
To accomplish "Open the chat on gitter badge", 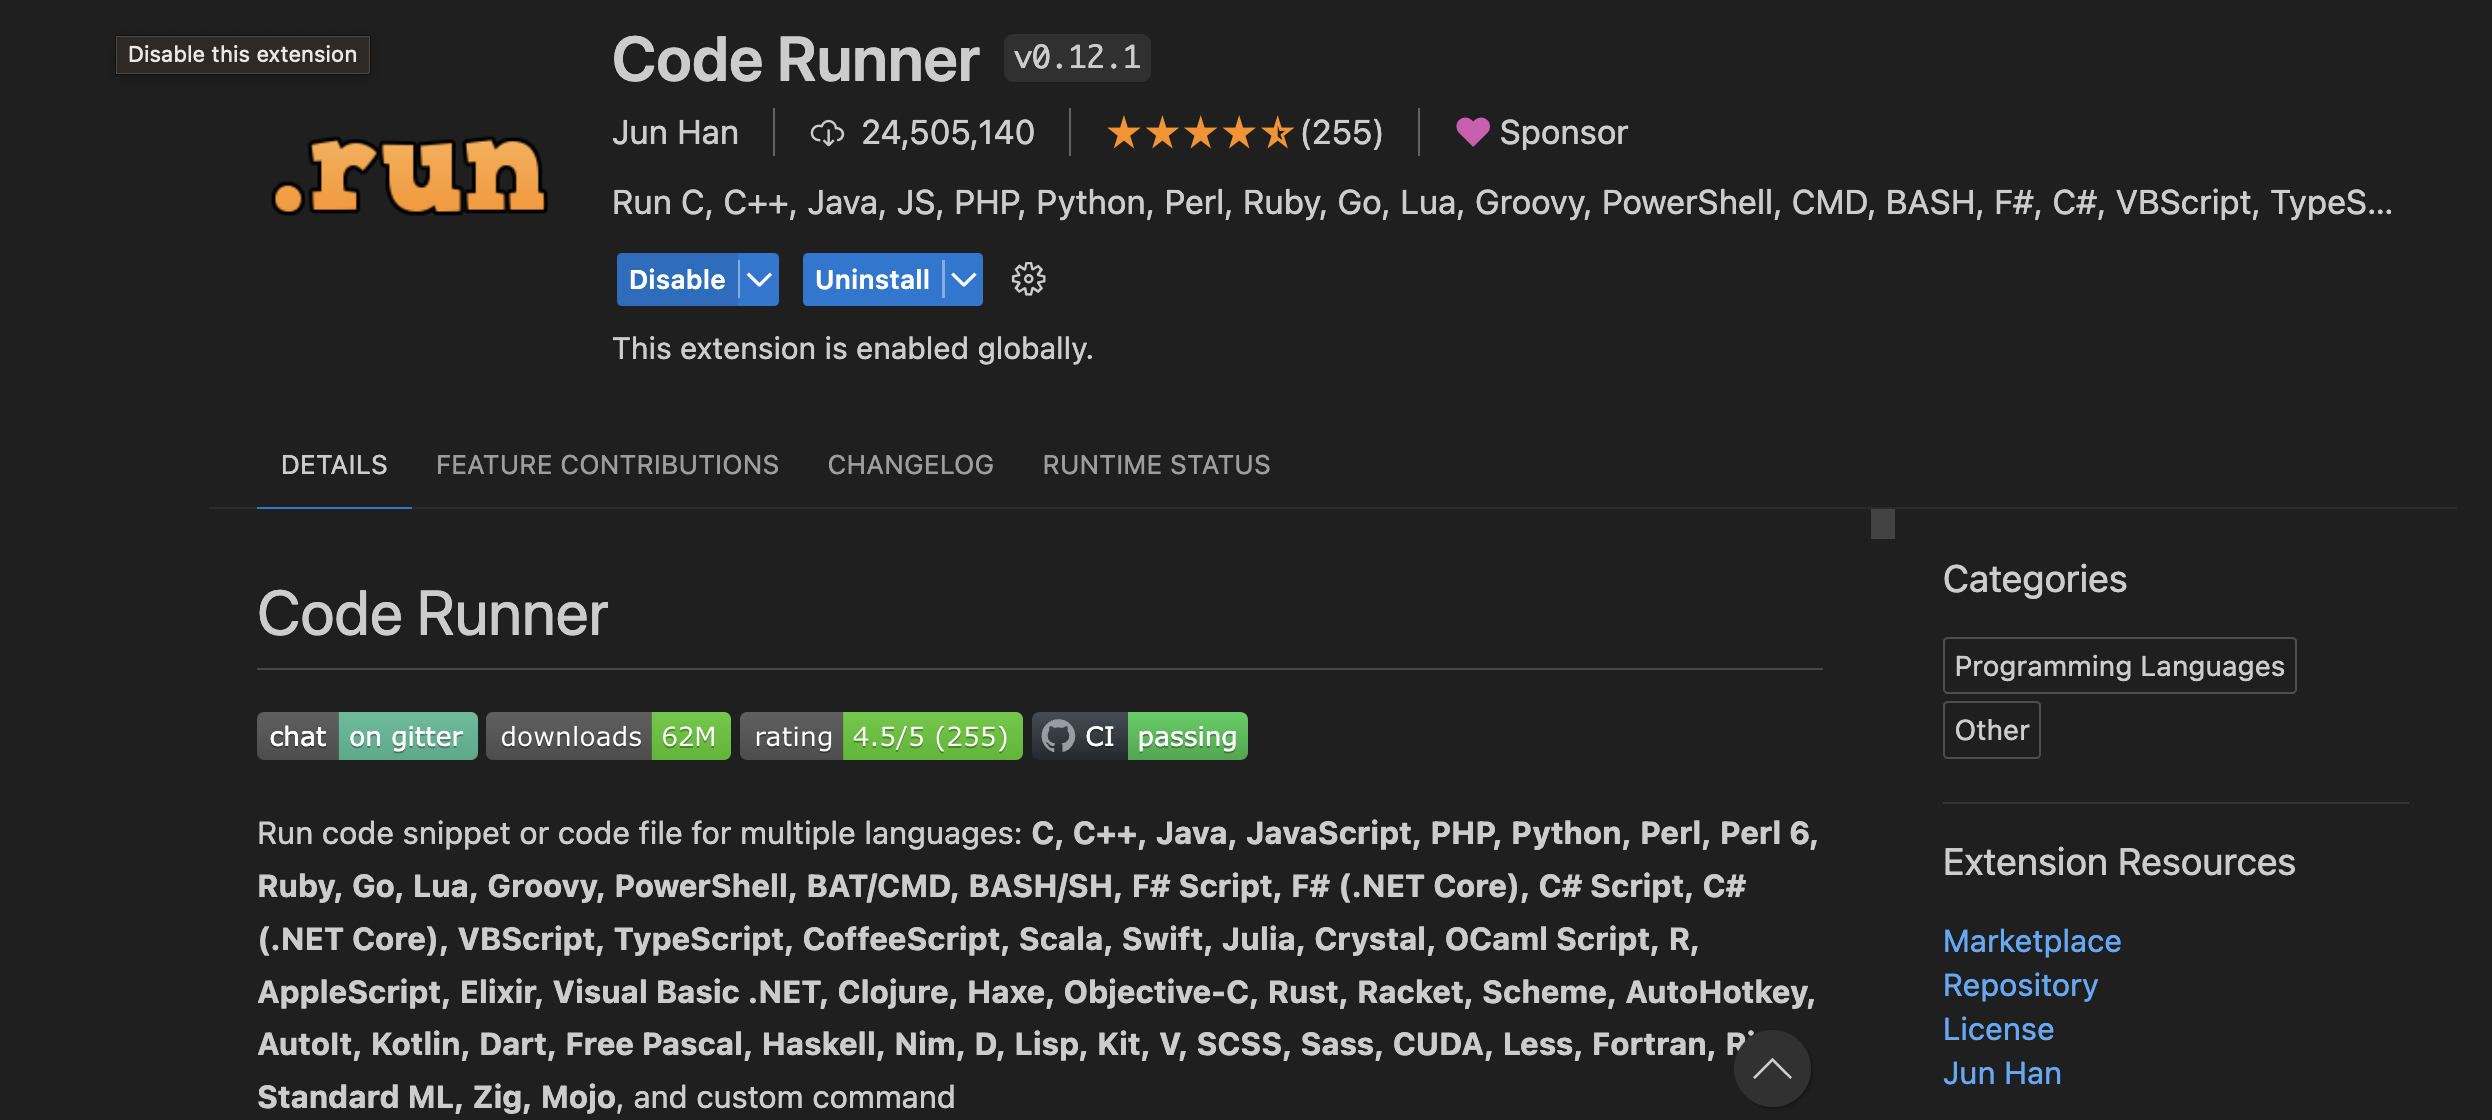I will tap(367, 736).
